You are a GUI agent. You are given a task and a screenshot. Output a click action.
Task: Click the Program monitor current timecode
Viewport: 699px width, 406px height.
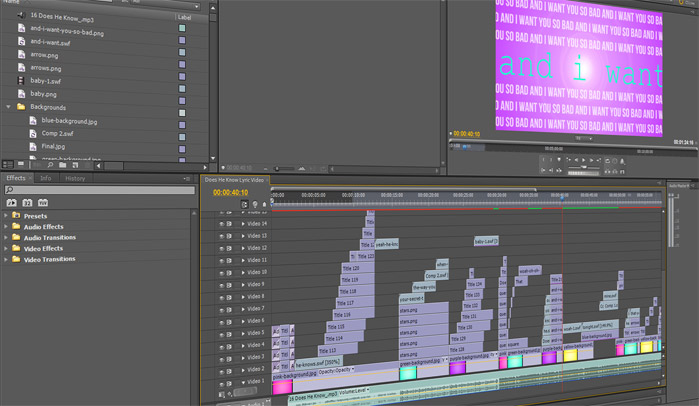[466, 134]
